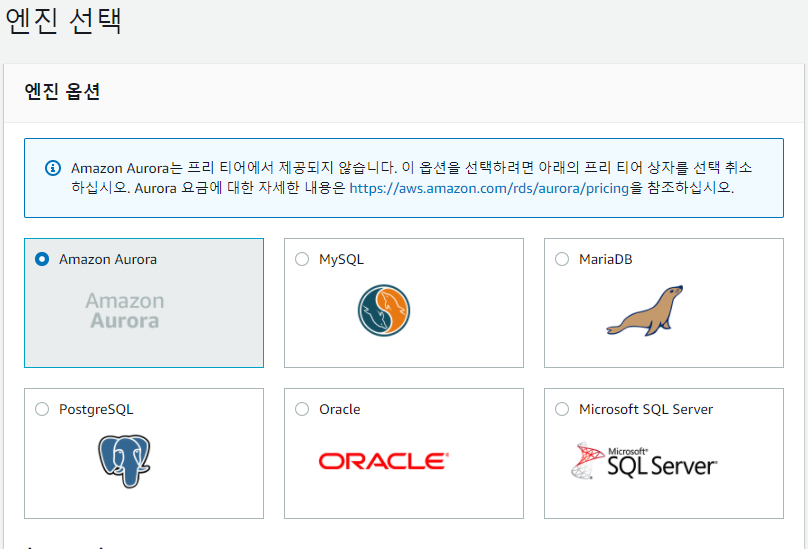Select the PostgreSQL radio button
The image size is (808, 549).
point(42,409)
